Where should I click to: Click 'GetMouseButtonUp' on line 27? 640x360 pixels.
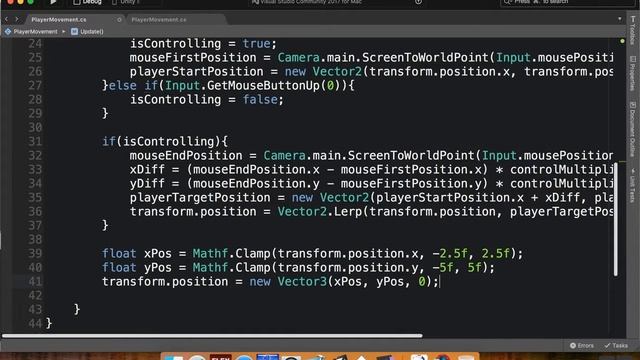pos(263,86)
